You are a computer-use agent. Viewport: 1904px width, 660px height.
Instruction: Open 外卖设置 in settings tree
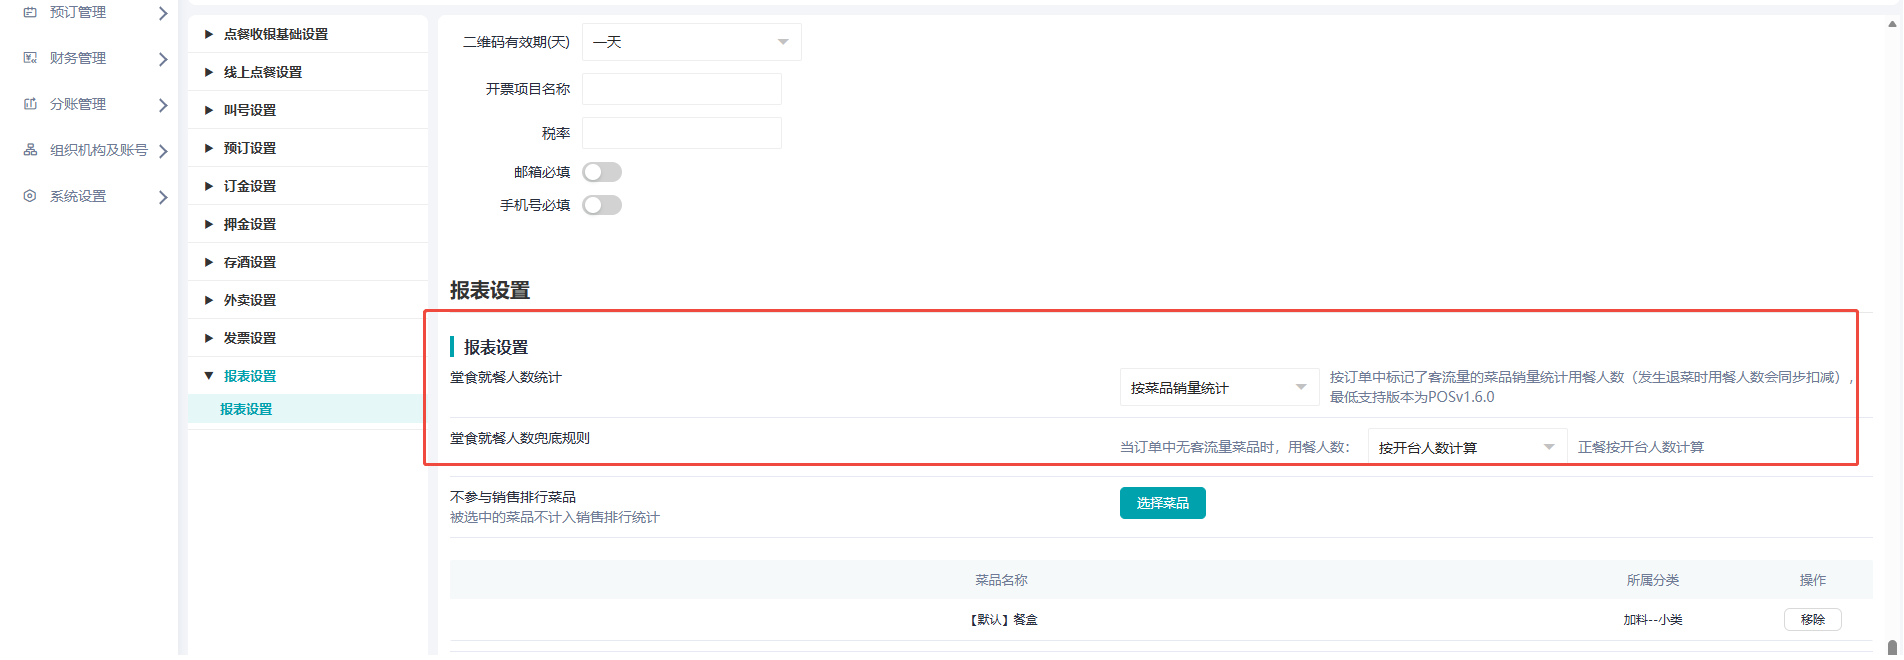250,300
